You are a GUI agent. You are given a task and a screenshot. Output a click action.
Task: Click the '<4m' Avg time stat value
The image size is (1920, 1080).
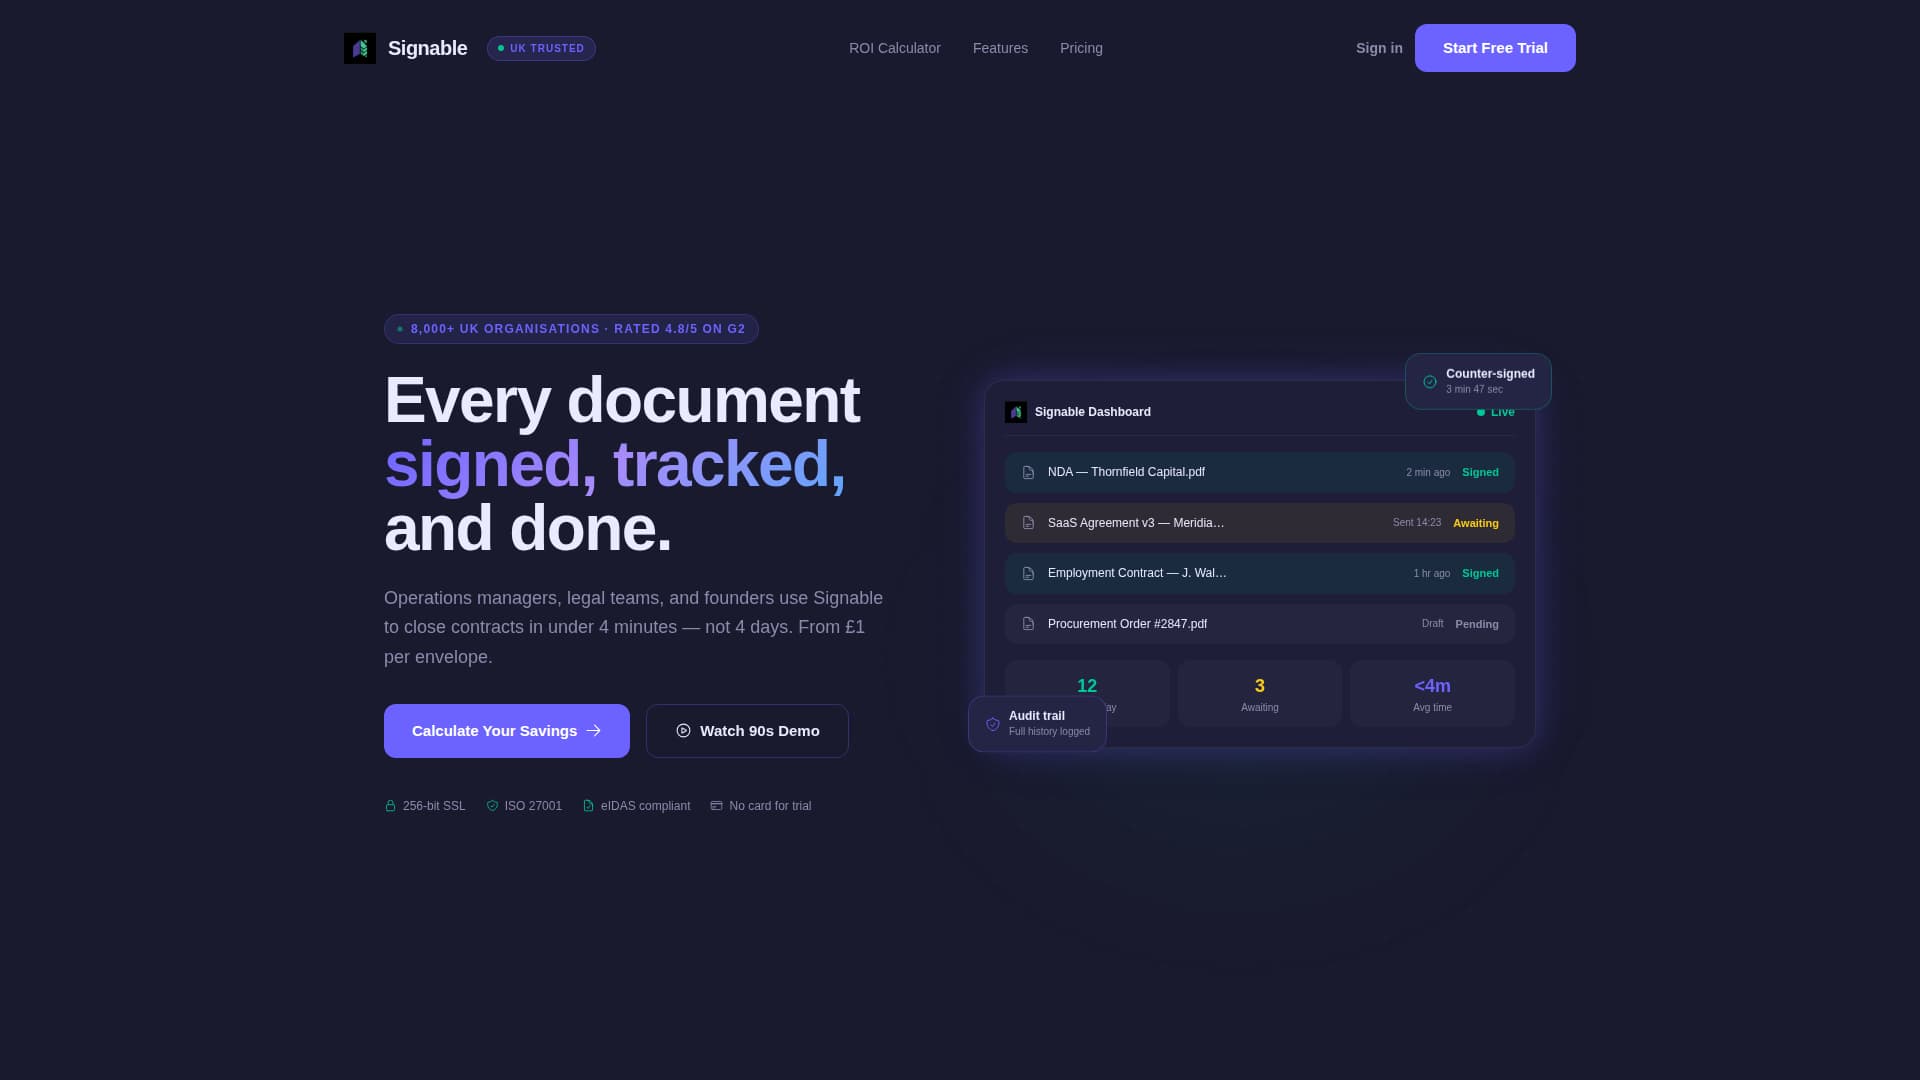(1432, 686)
